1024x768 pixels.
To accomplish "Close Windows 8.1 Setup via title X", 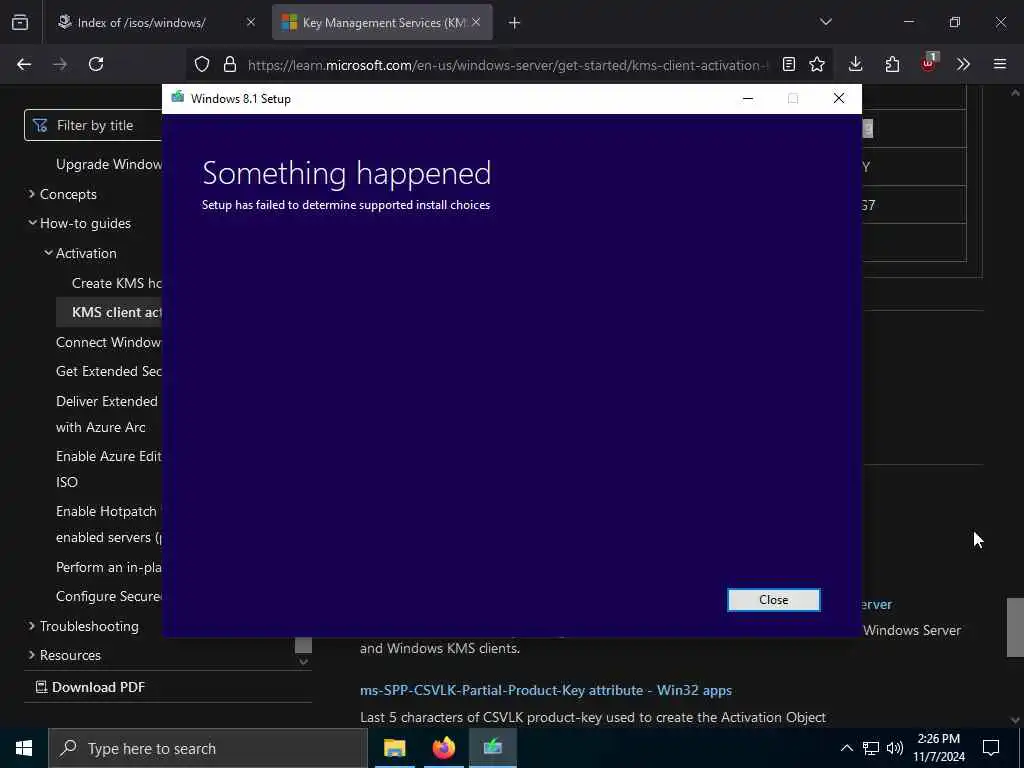I will pos(839,99).
